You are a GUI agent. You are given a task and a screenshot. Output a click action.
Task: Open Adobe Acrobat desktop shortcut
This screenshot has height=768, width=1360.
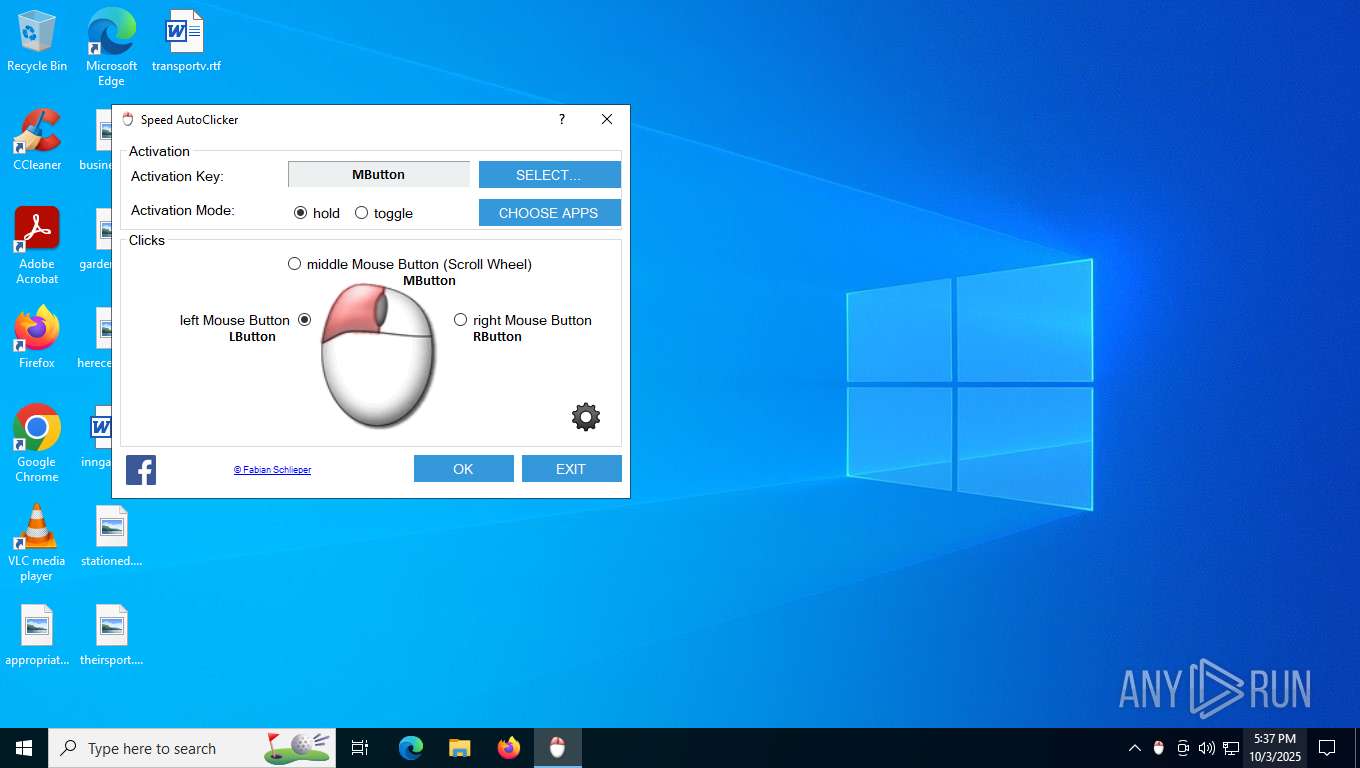(37, 246)
